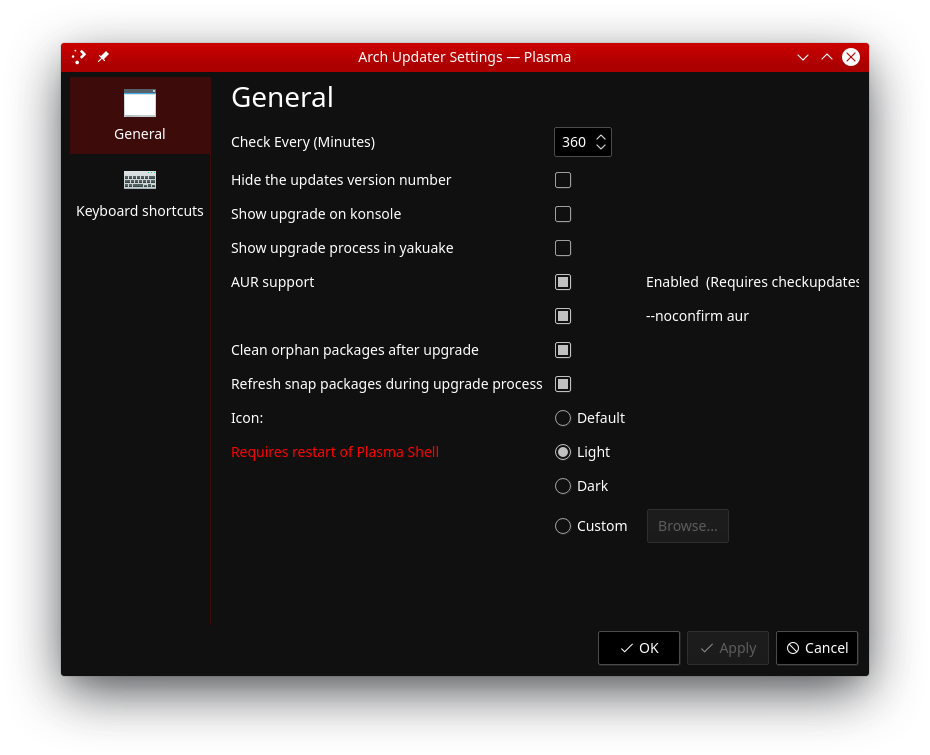Toggle Clean orphan packages after upgrade
The width and height of the screenshot is (930, 755).
(563, 350)
